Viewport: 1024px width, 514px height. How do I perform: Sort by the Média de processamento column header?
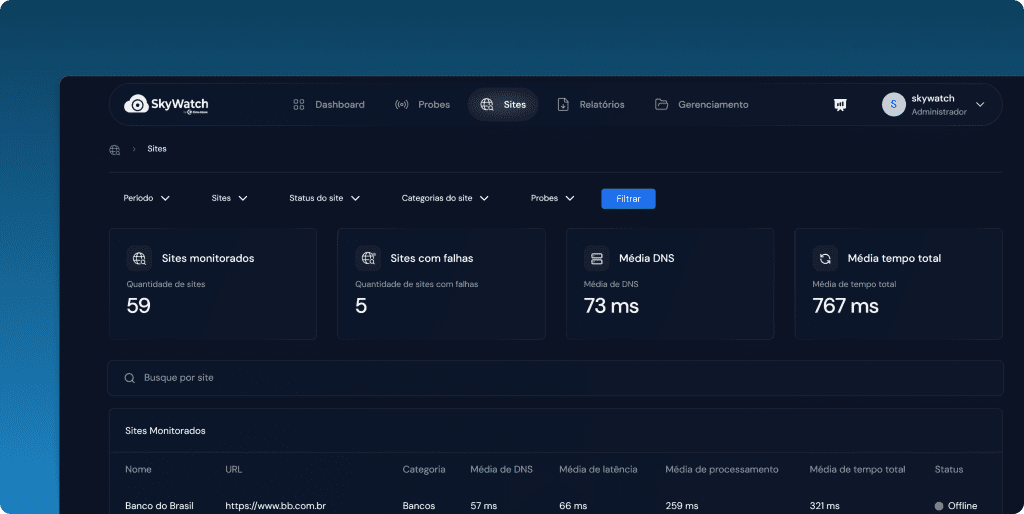tap(722, 469)
